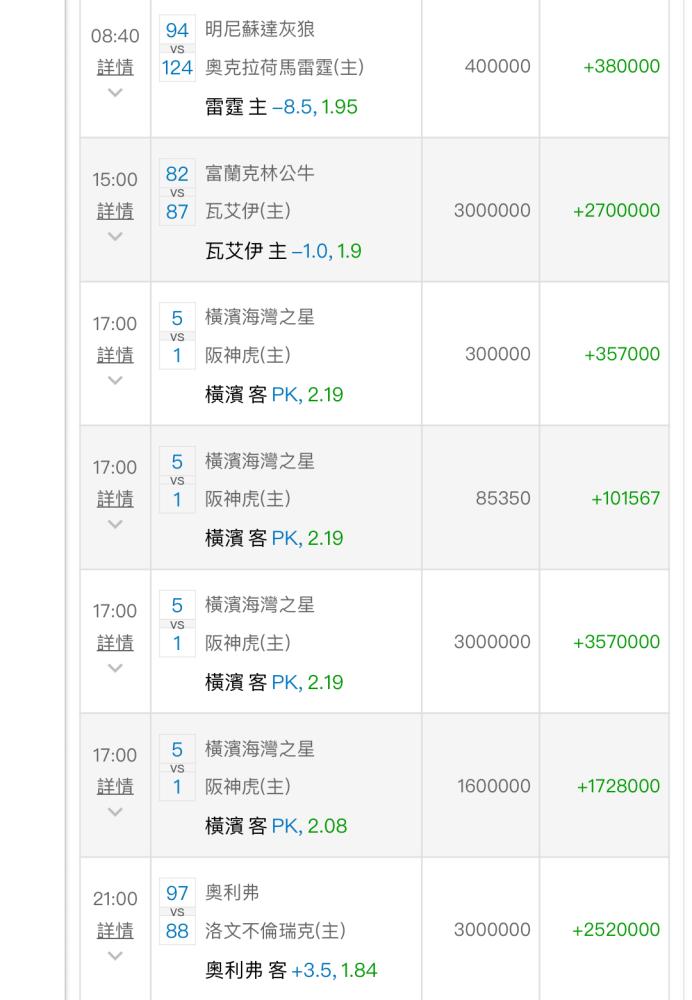The image size is (692, 1000).
Task: Expand chevron in 17:00 row with 85350 stake
Action: [x=115, y=524]
